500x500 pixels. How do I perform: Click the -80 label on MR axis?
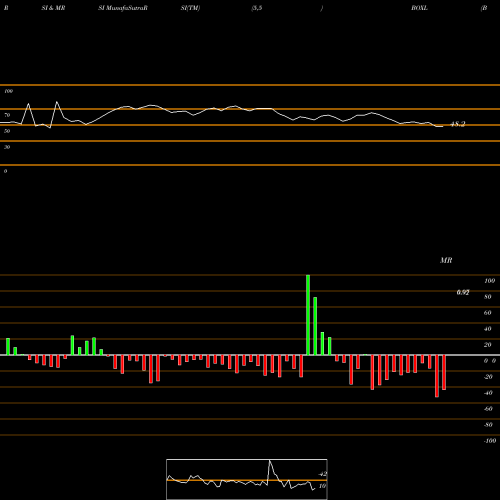click(x=488, y=425)
